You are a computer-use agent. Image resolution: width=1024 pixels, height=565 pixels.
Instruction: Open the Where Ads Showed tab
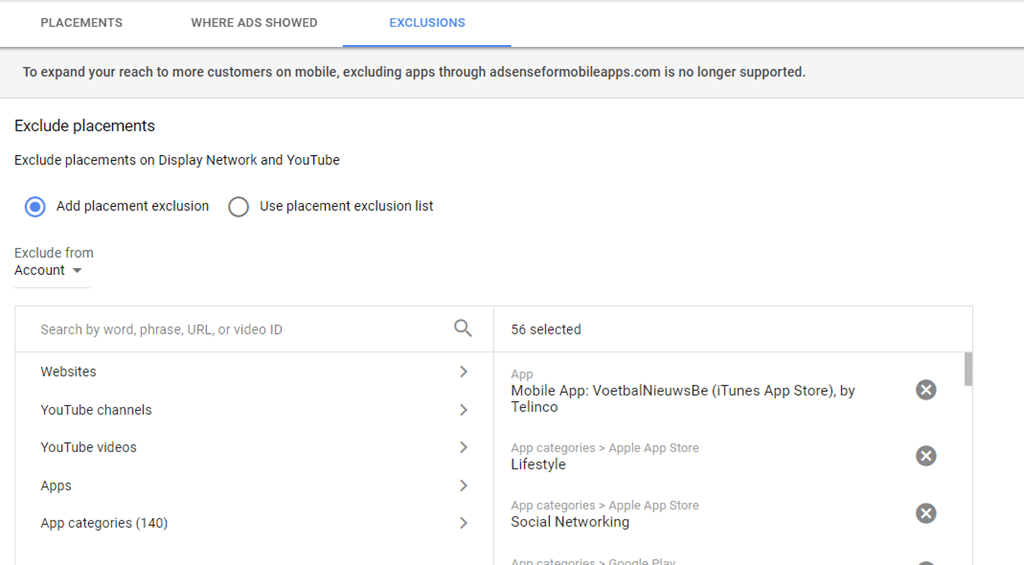[x=254, y=23]
